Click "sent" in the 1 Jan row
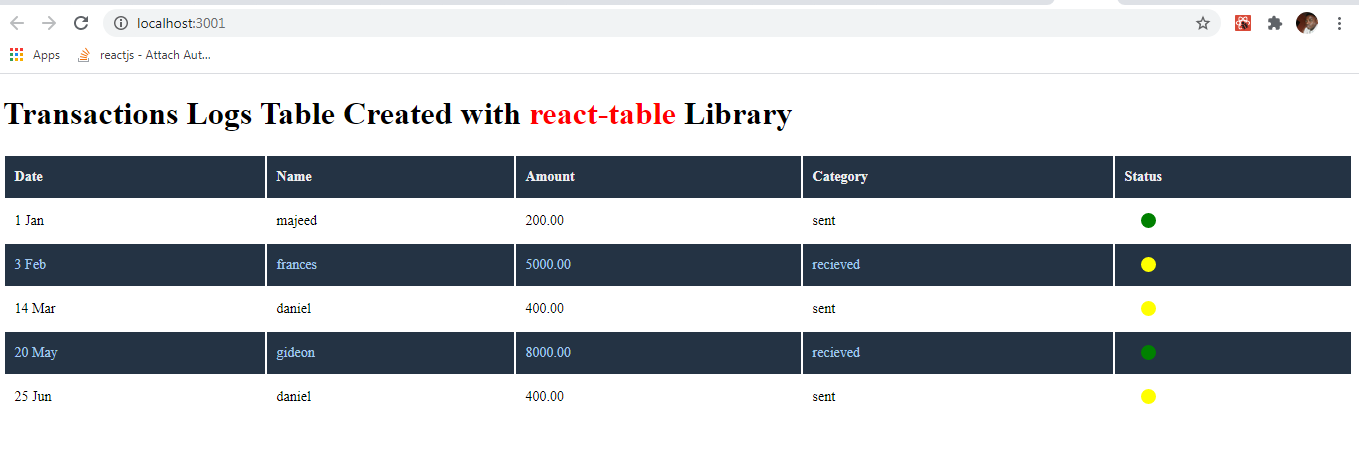Image resolution: width=1359 pixels, height=455 pixels. (x=824, y=221)
